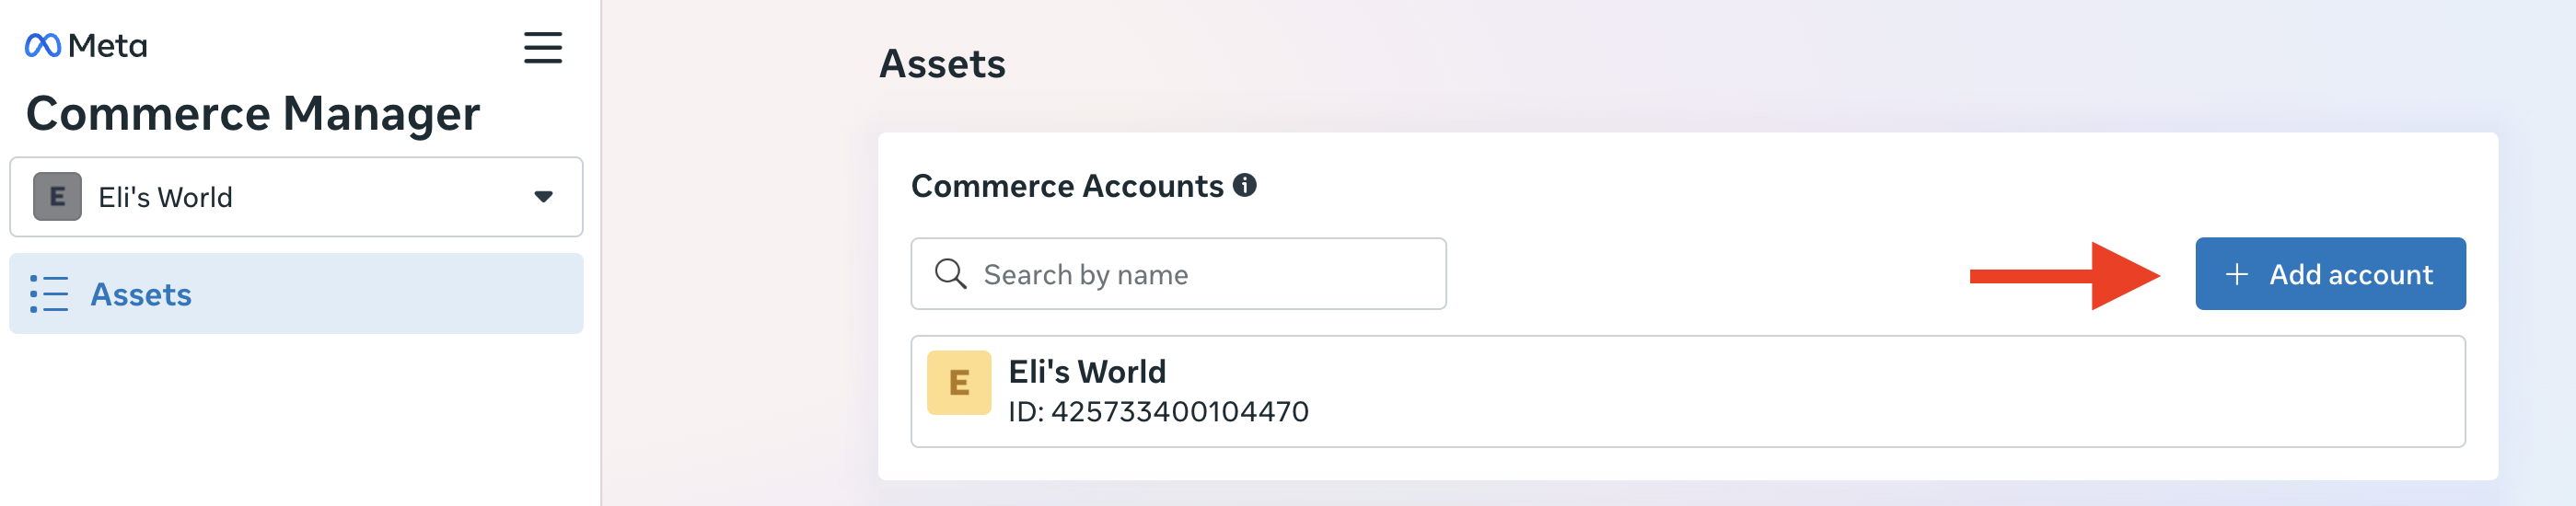Viewport: 2576px width, 506px height.
Task: Click the Meta infinity logo
Action: click(42, 46)
